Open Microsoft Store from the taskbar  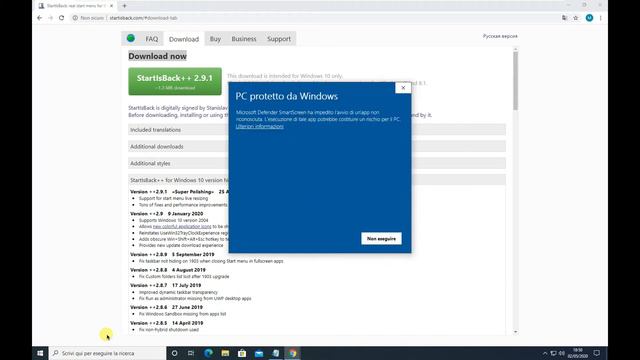pyautogui.click(x=242, y=353)
